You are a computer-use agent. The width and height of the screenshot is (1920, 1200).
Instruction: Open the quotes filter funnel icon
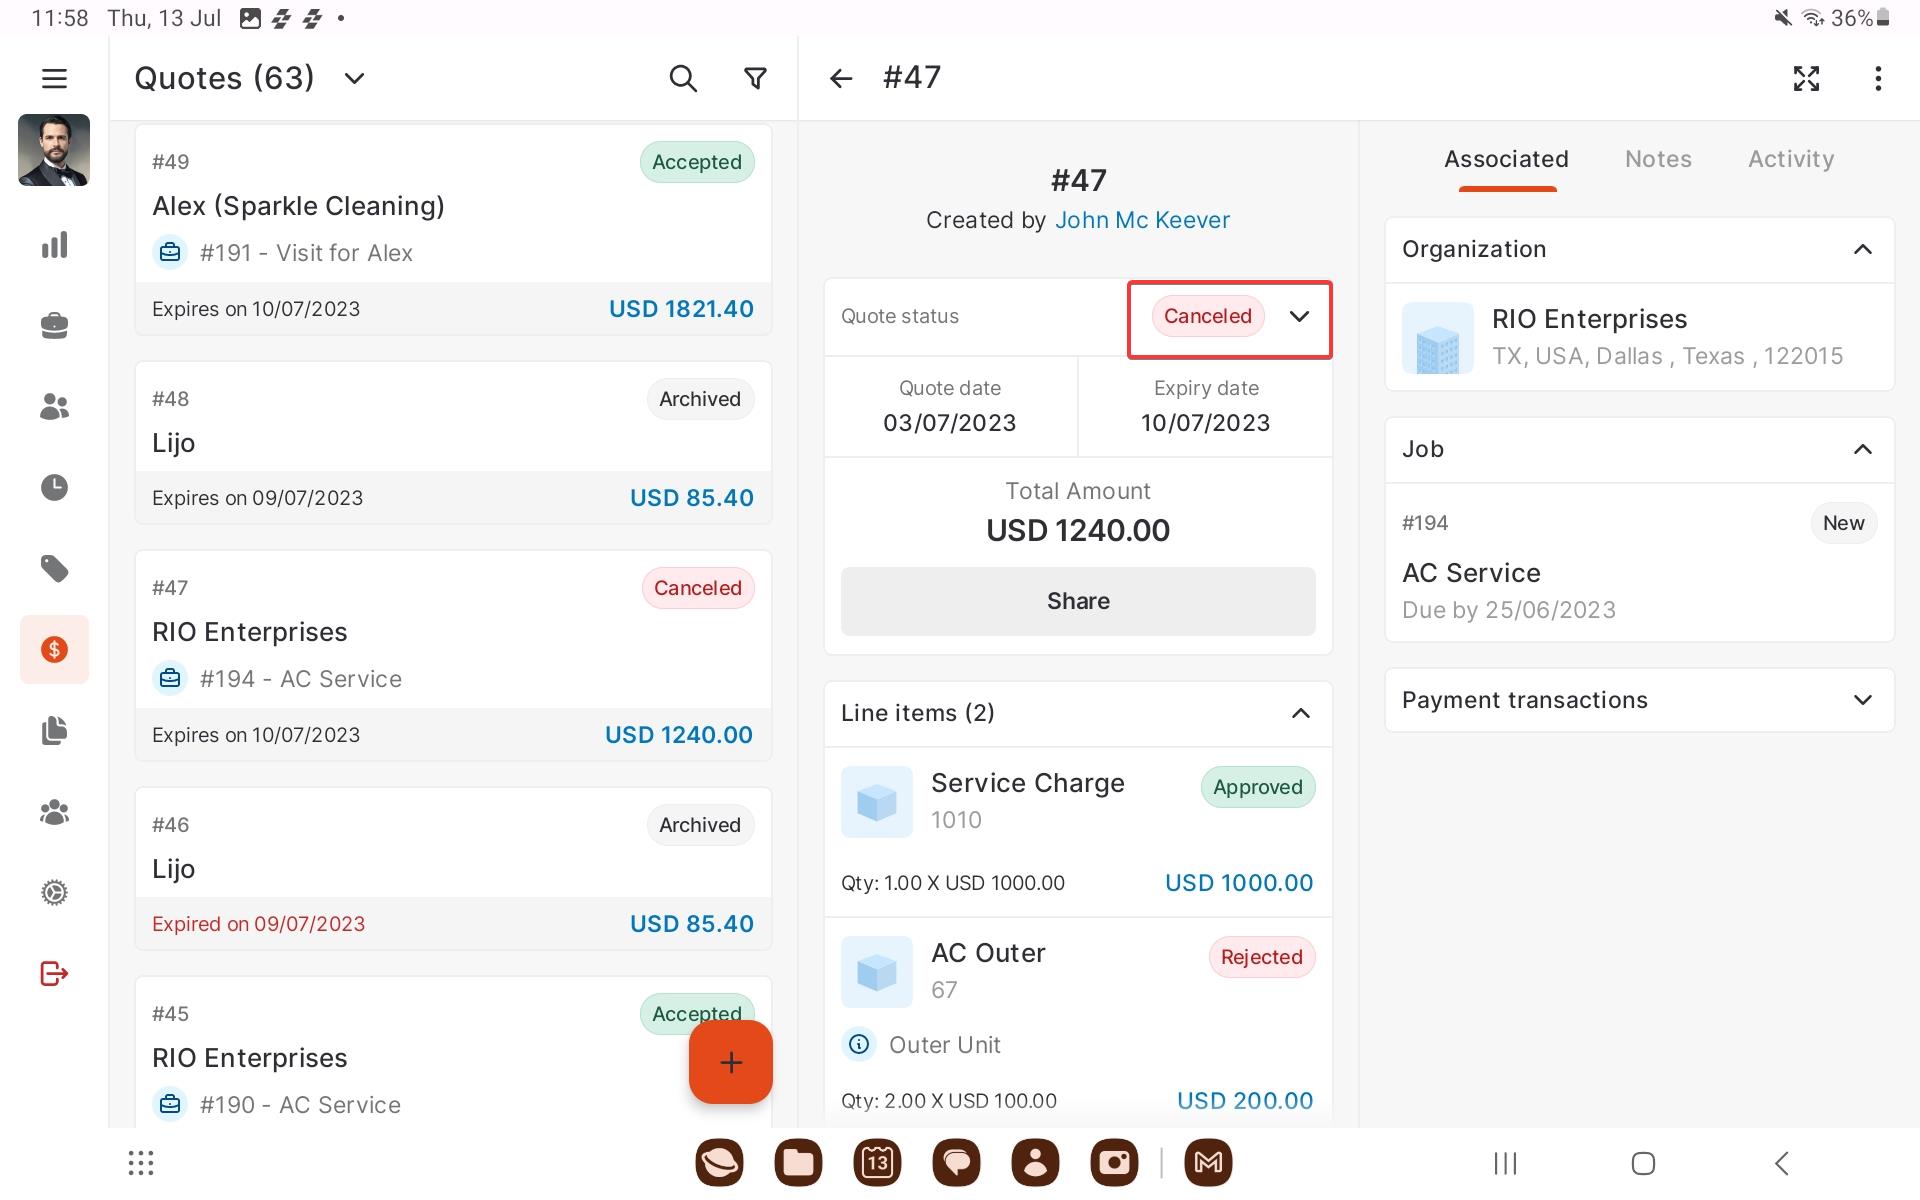click(756, 78)
